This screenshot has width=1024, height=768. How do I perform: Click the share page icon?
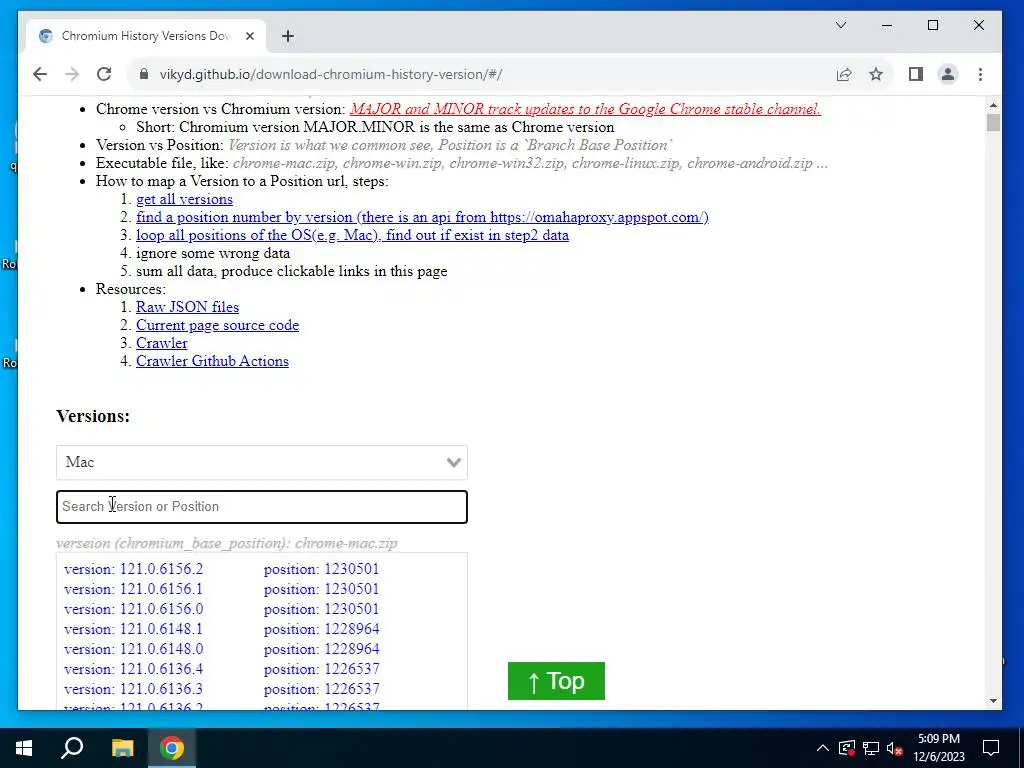[844, 74]
